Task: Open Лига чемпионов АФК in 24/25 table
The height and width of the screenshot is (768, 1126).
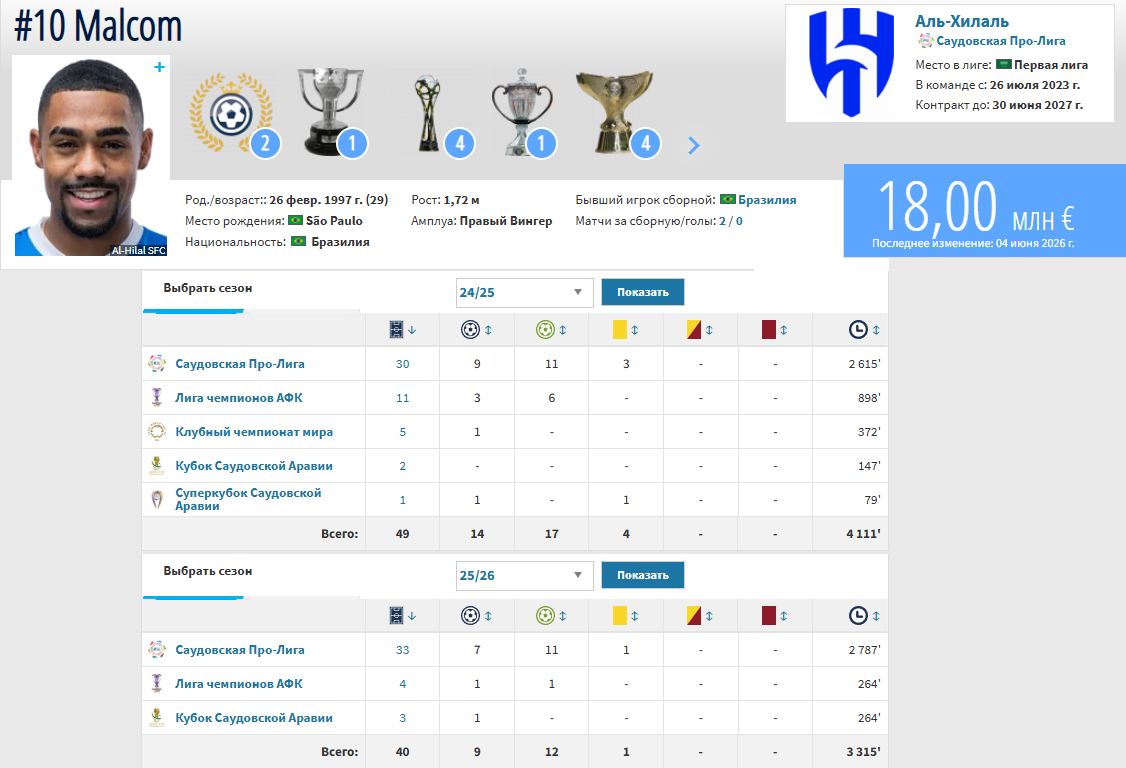Action: [238, 398]
